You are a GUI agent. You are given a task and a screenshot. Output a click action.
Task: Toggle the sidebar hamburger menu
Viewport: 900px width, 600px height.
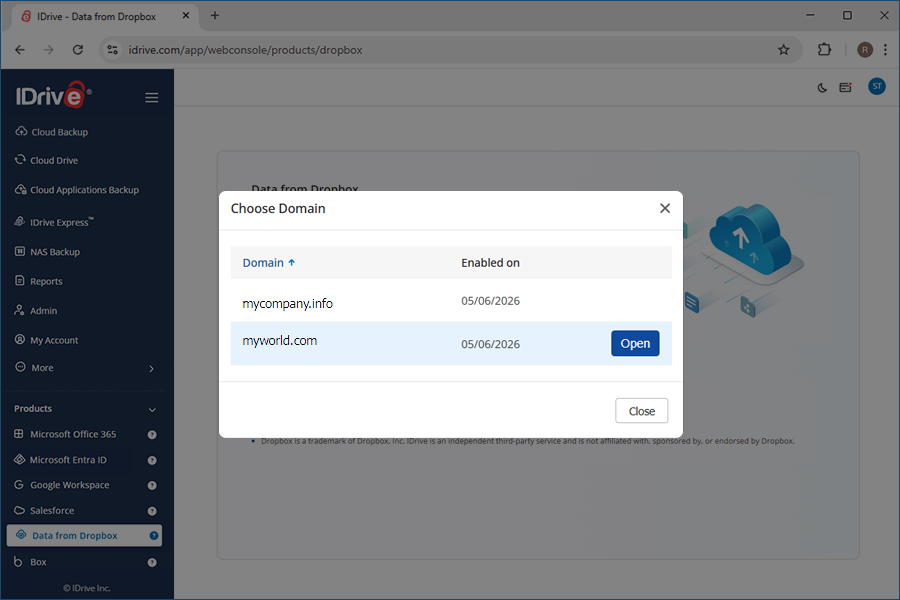tap(152, 98)
